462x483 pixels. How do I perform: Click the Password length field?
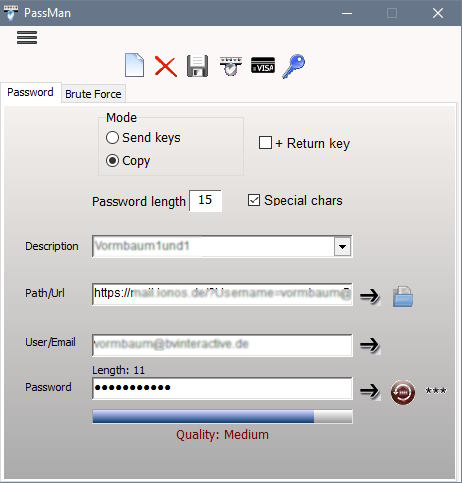pos(205,200)
